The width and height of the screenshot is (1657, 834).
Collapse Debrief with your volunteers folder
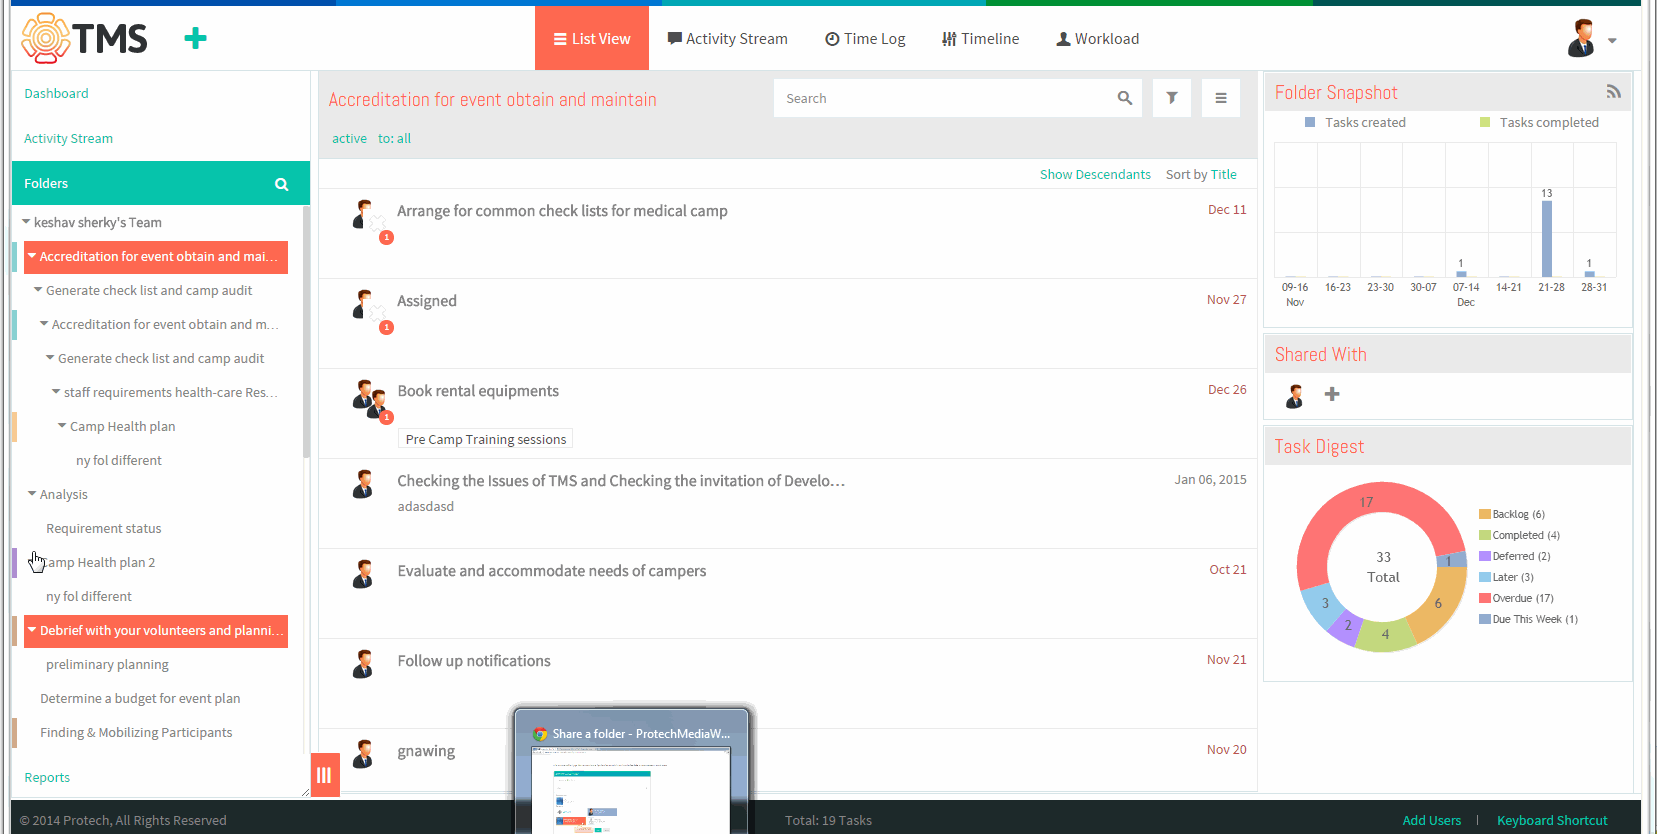click(32, 630)
